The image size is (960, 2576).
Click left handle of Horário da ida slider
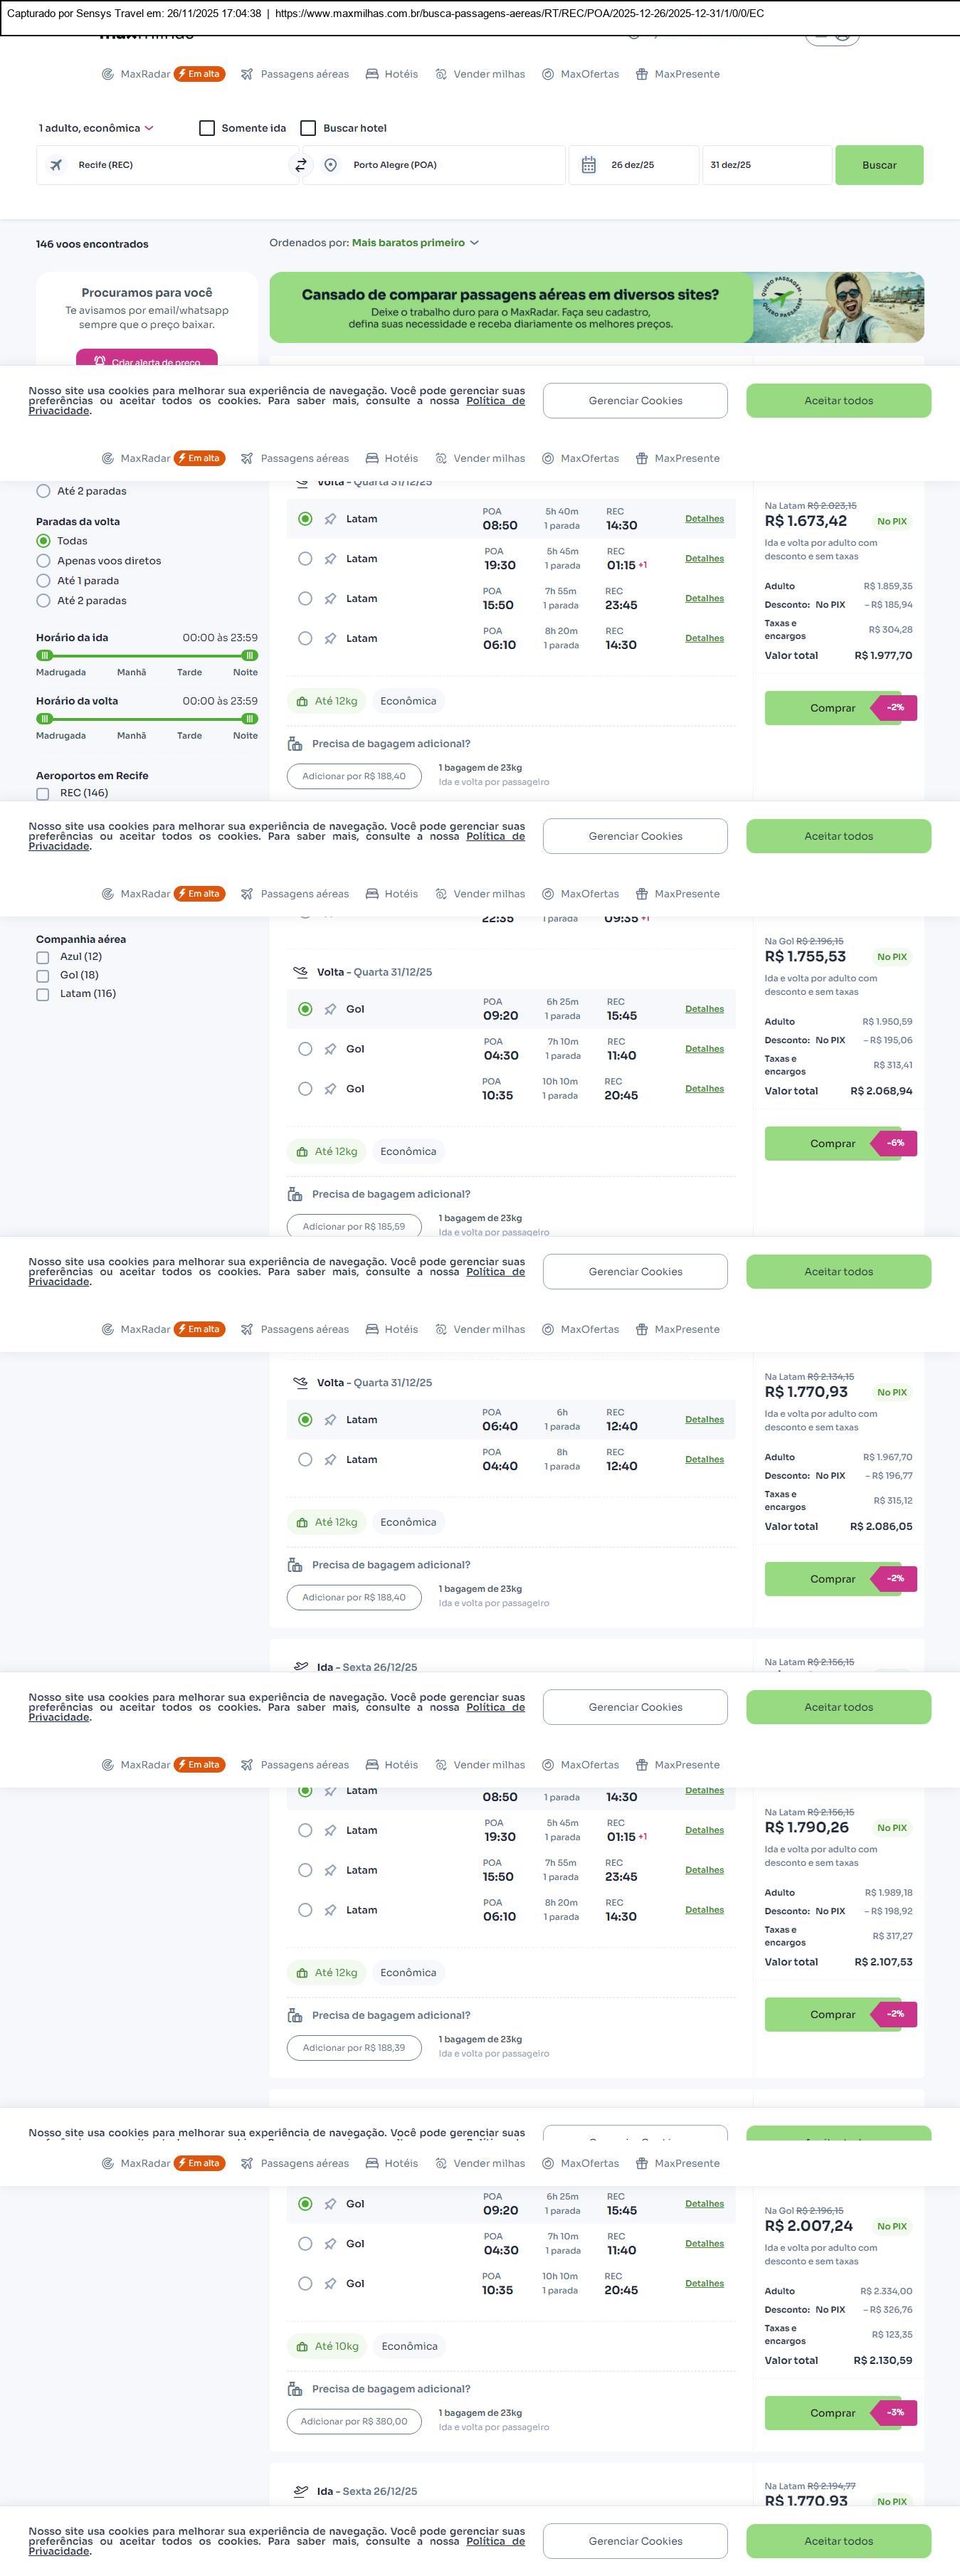point(44,656)
